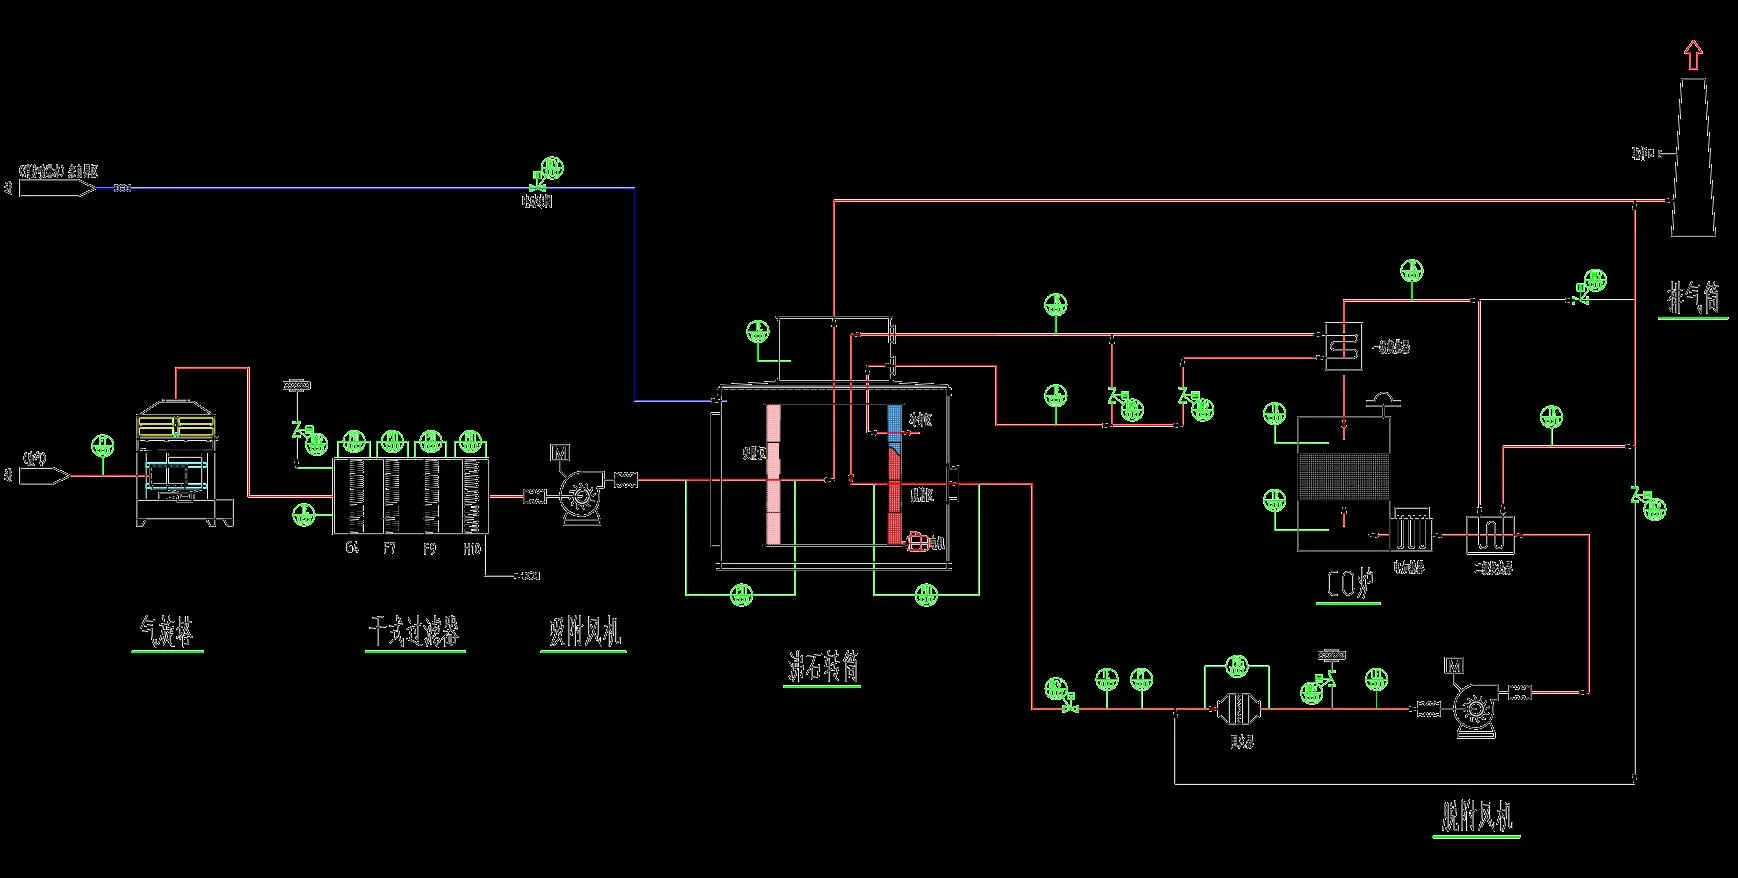Select the G4 filter stage label
1738x878 pixels.
(352, 548)
